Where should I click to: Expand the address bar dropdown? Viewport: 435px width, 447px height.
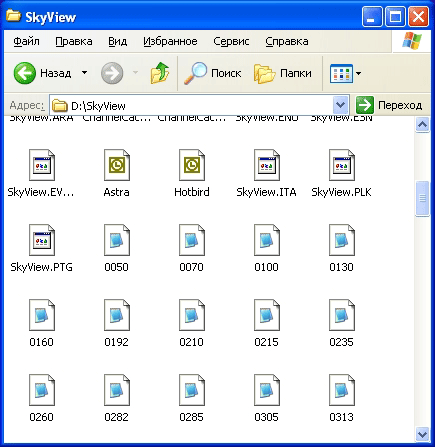pyautogui.click(x=340, y=105)
